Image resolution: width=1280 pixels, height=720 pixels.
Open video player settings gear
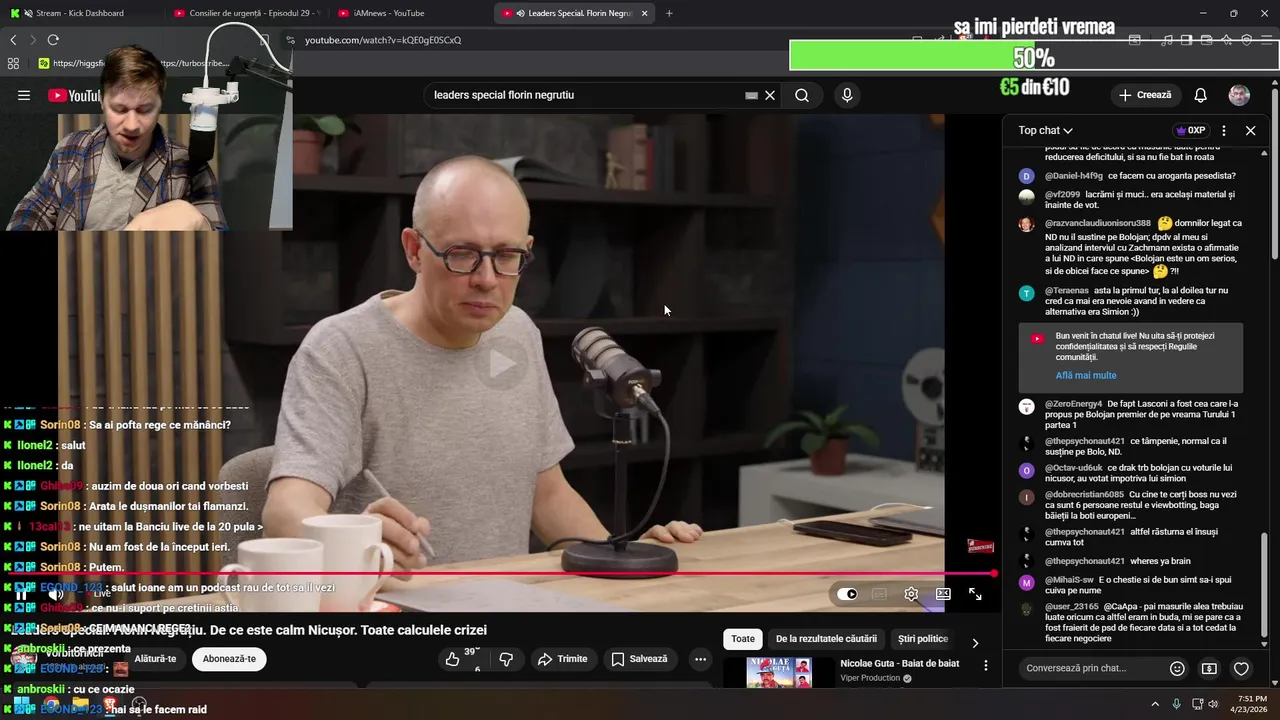coord(911,594)
